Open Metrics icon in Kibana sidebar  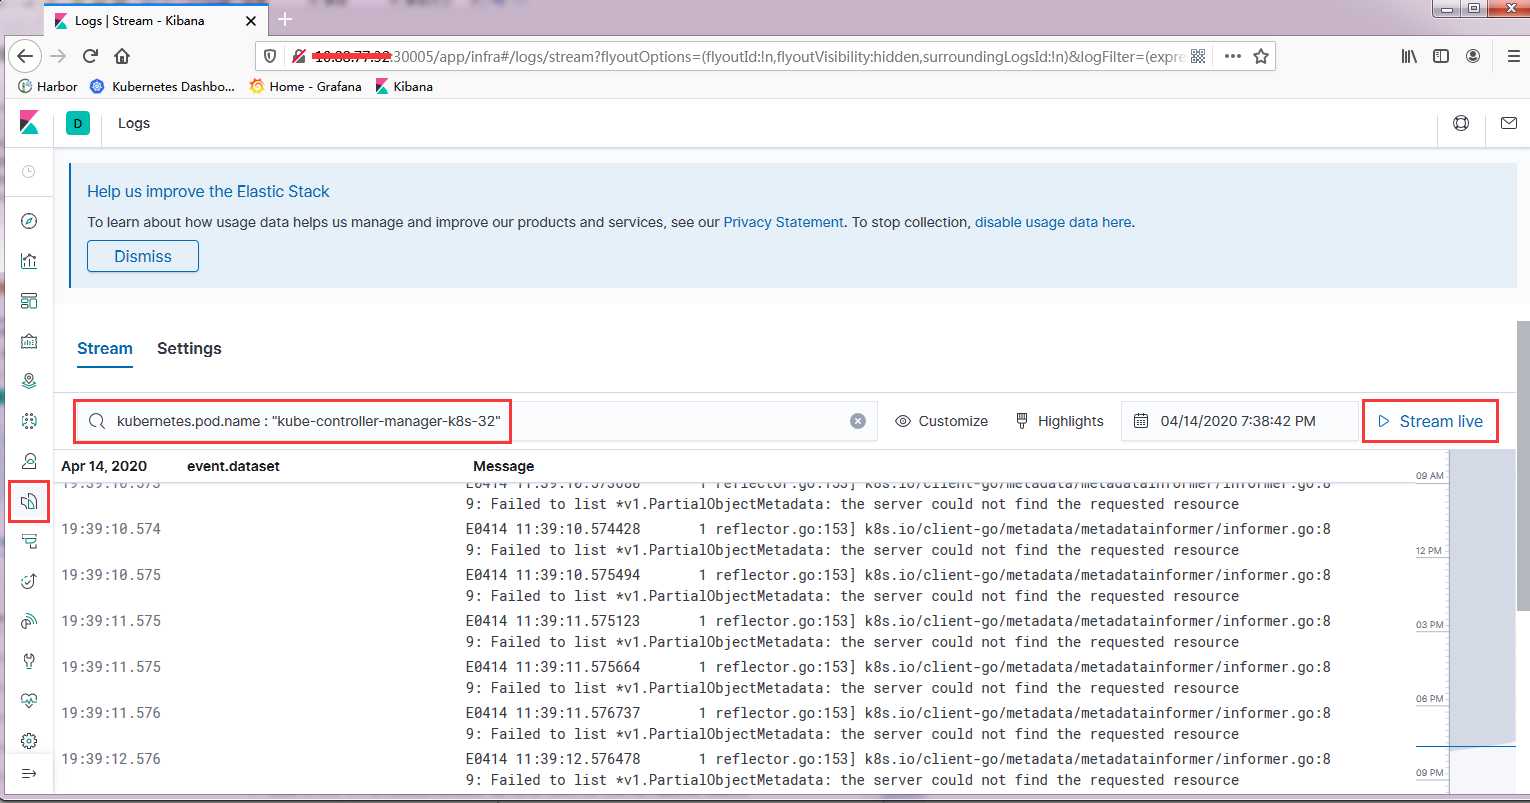(x=29, y=461)
